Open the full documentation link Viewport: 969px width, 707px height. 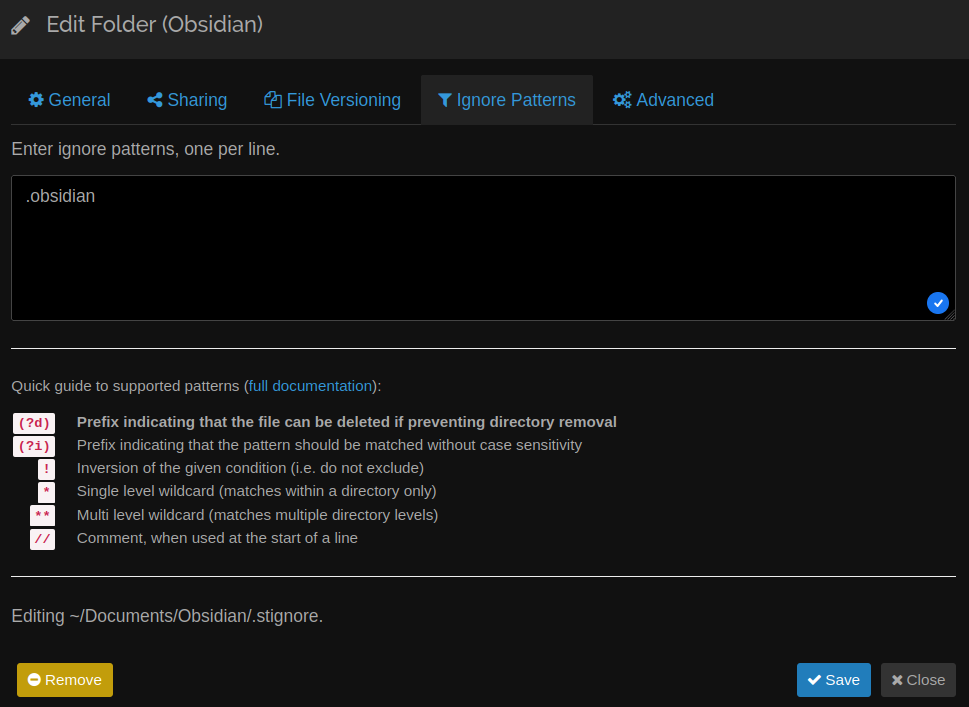(x=310, y=386)
